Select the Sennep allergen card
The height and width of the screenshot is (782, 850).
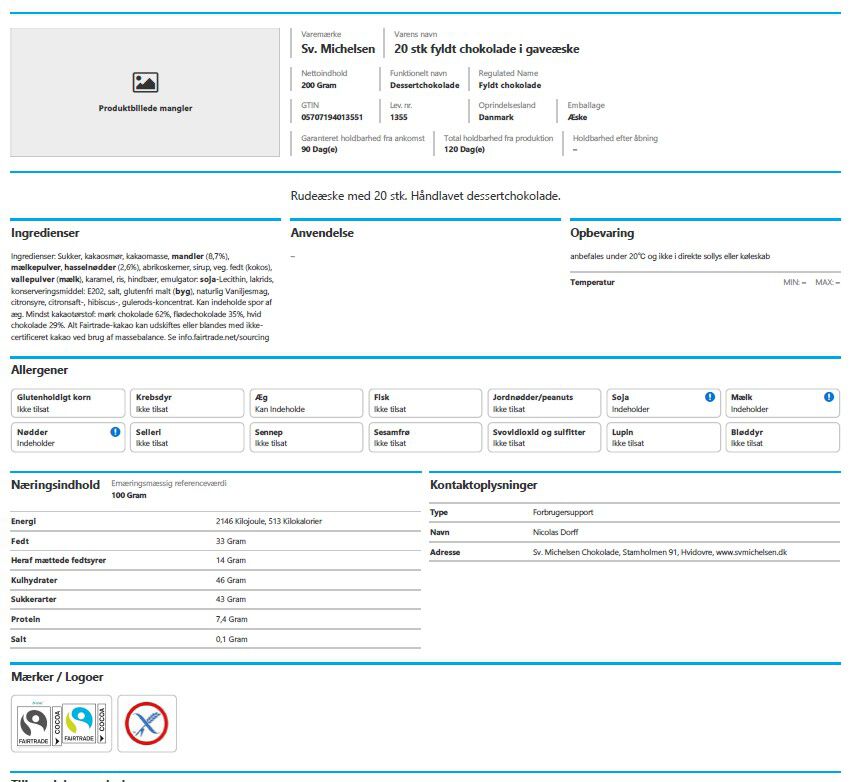[x=306, y=437]
